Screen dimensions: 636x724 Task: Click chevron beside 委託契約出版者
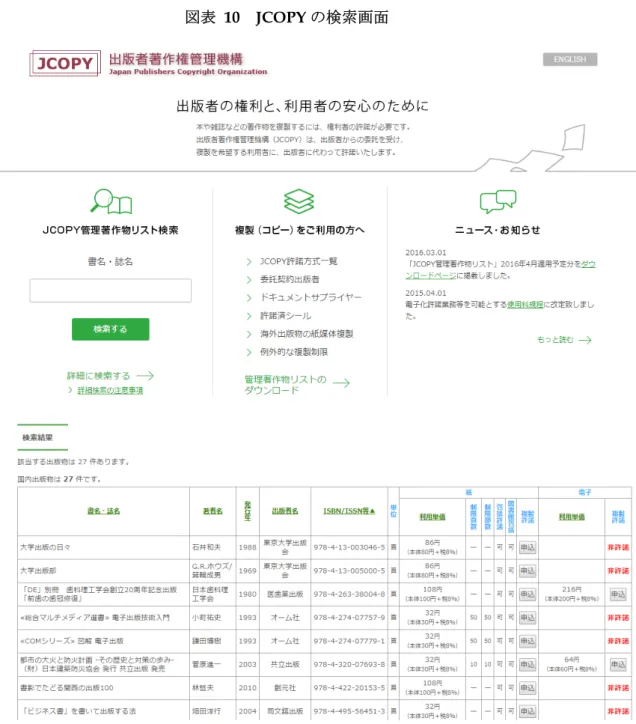pyautogui.click(x=249, y=280)
